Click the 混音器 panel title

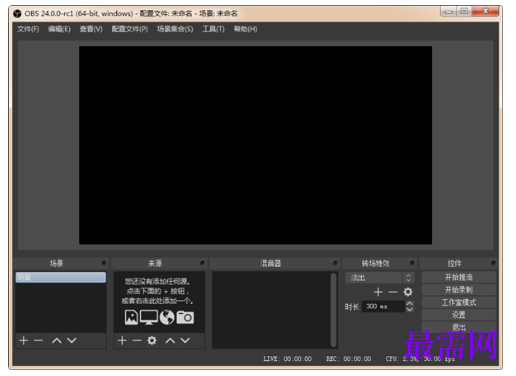(x=270, y=263)
